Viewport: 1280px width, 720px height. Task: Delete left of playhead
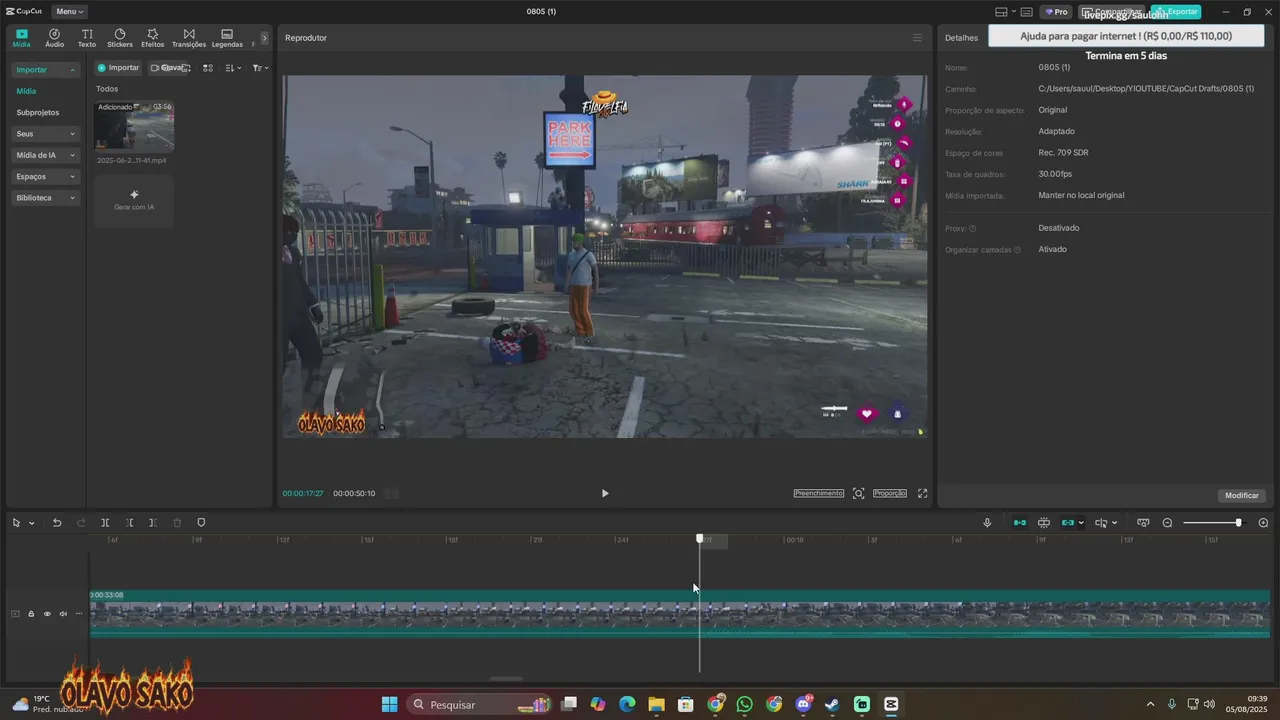point(129,523)
